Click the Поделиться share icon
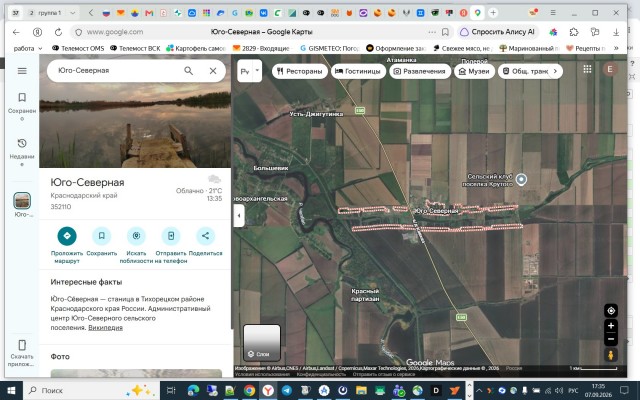Viewport: 640px width, 400px height. click(x=205, y=236)
